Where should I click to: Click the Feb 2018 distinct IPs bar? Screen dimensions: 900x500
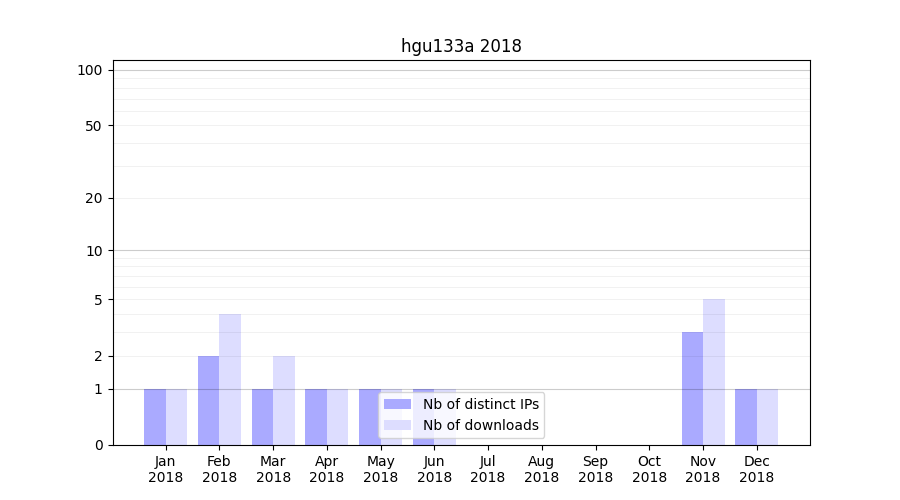click(208, 400)
